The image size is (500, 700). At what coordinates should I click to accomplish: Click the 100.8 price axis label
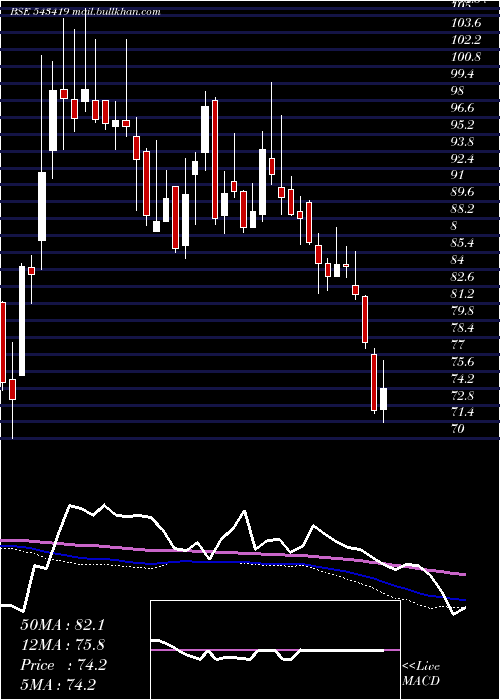pyautogui.click(x=467, y=57)
